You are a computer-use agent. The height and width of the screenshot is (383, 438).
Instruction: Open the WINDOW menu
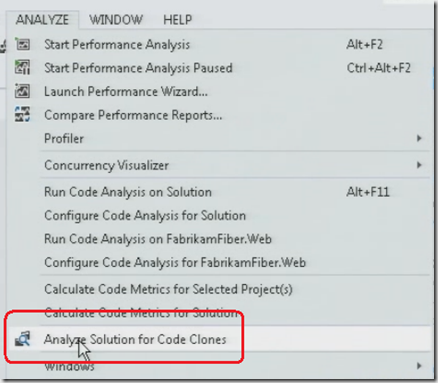click(116, 20)
